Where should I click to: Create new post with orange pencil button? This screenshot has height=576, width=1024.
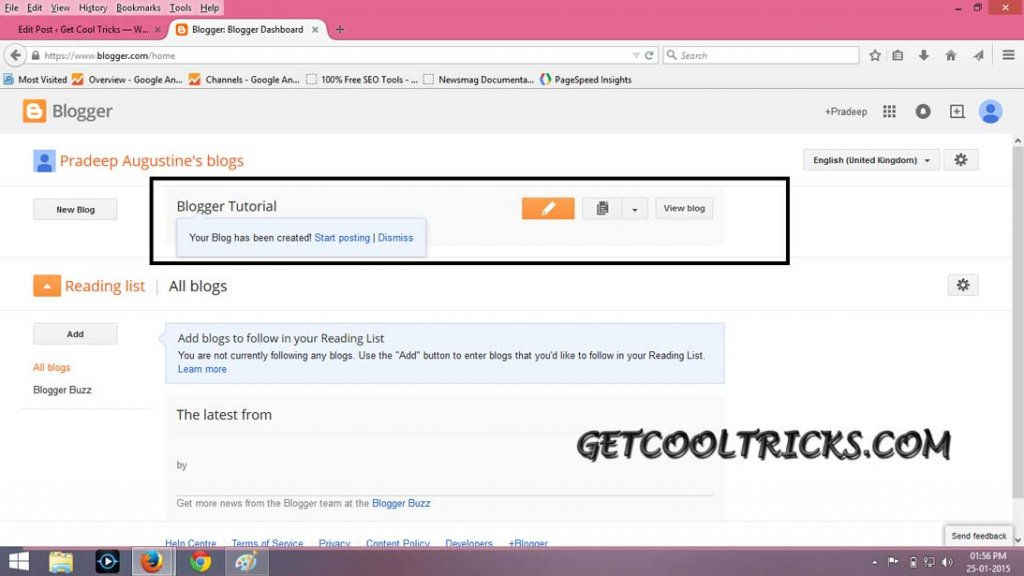tap(548, 208)
